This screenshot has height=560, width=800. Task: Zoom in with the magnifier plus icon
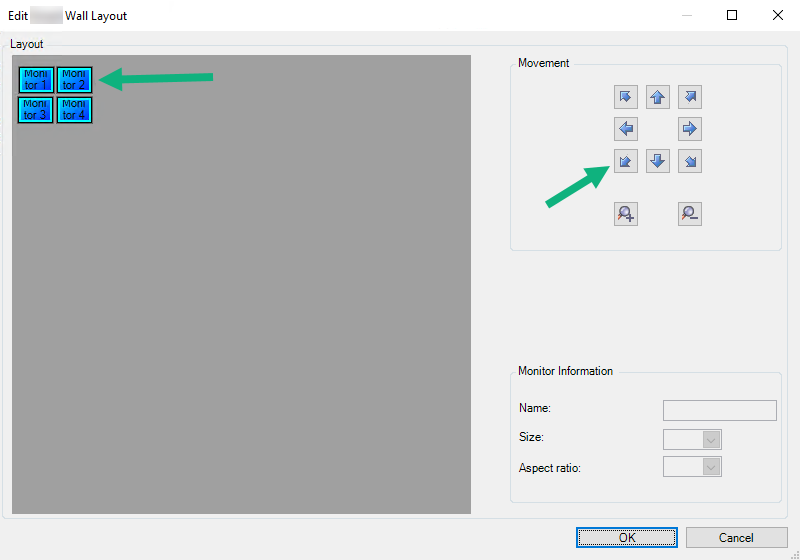626,213
